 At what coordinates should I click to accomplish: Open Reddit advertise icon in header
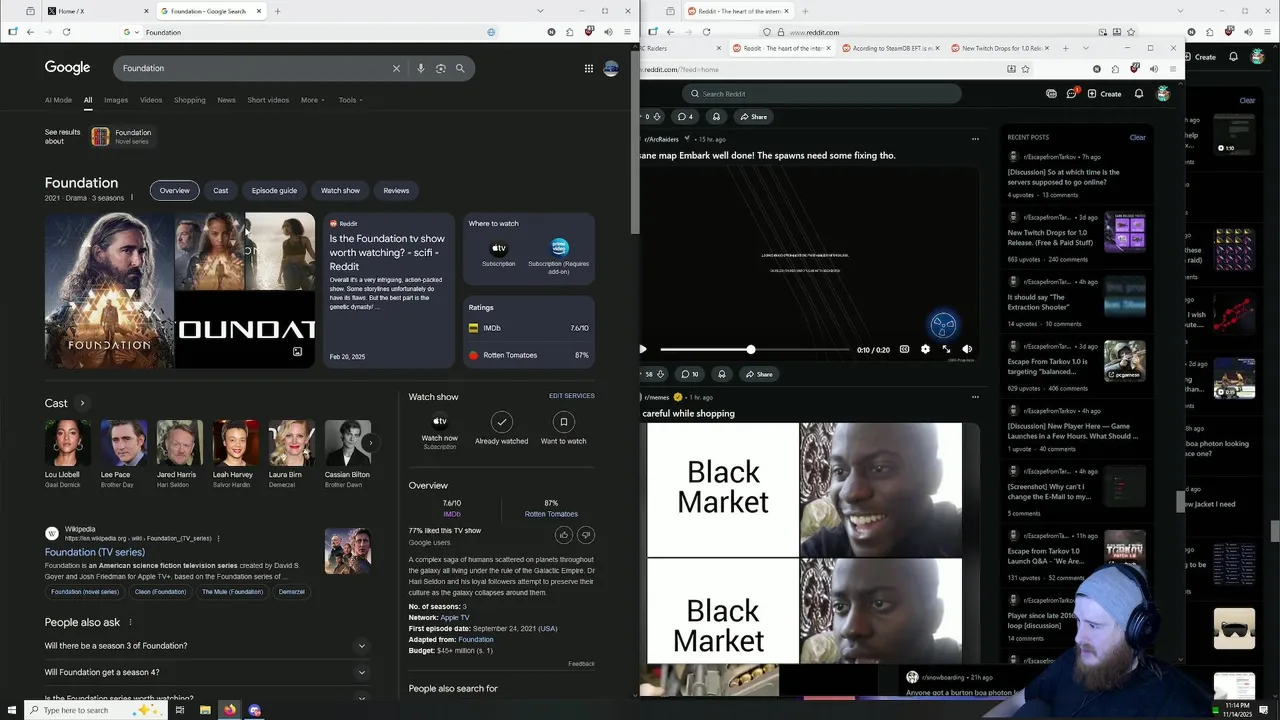click(x=1051, y=93)
